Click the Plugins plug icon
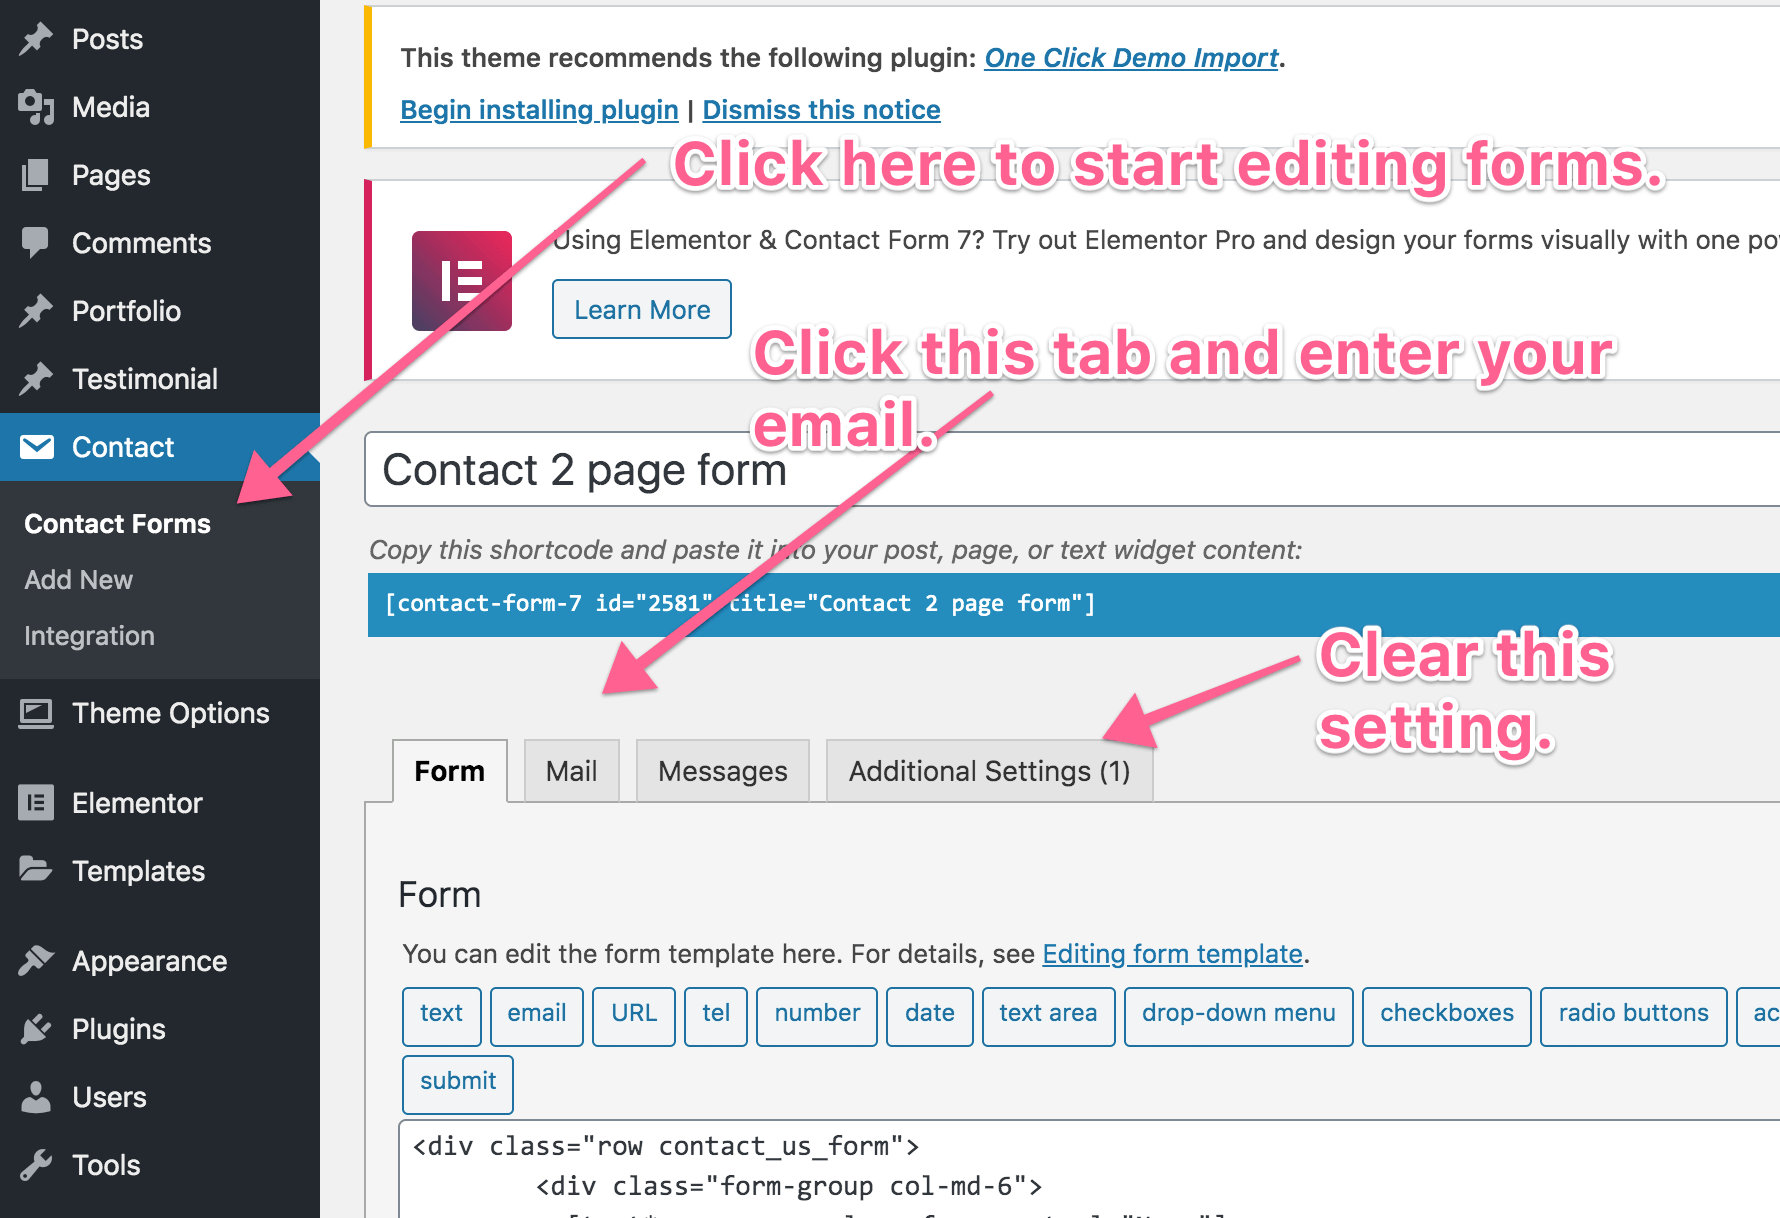 [x=36, y=1029]
